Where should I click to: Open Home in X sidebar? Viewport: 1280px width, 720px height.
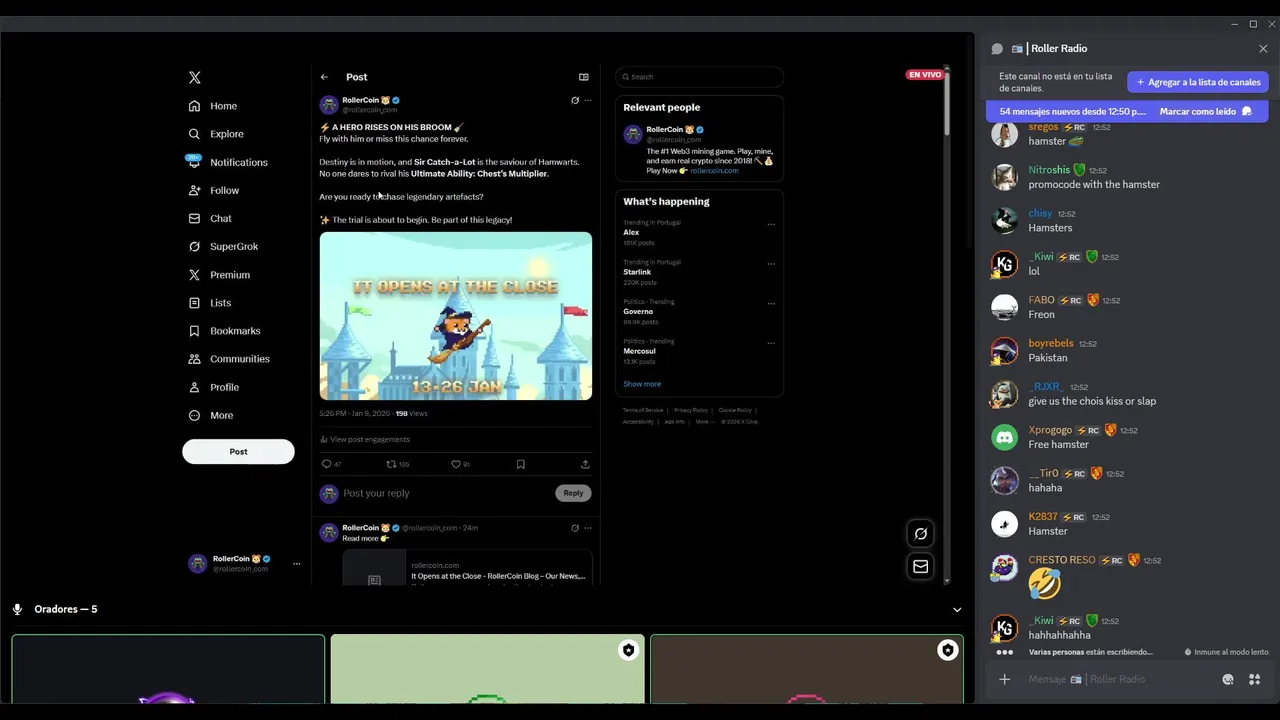pos(213,106)
